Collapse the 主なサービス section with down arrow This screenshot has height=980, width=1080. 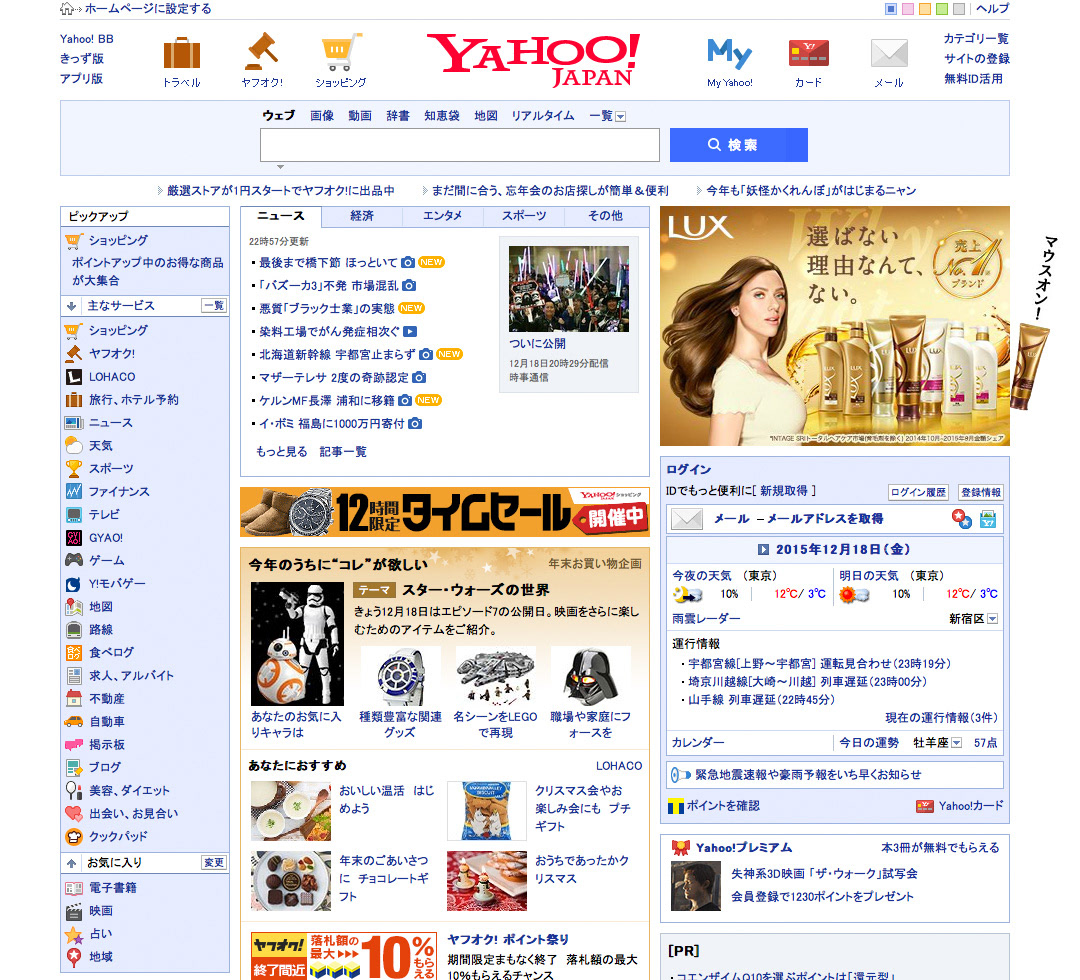click(72, 306)
